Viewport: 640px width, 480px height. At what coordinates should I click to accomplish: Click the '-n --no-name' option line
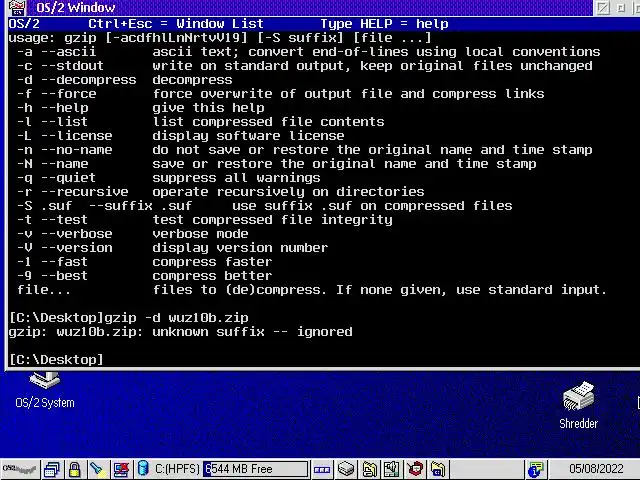(304, 149)
